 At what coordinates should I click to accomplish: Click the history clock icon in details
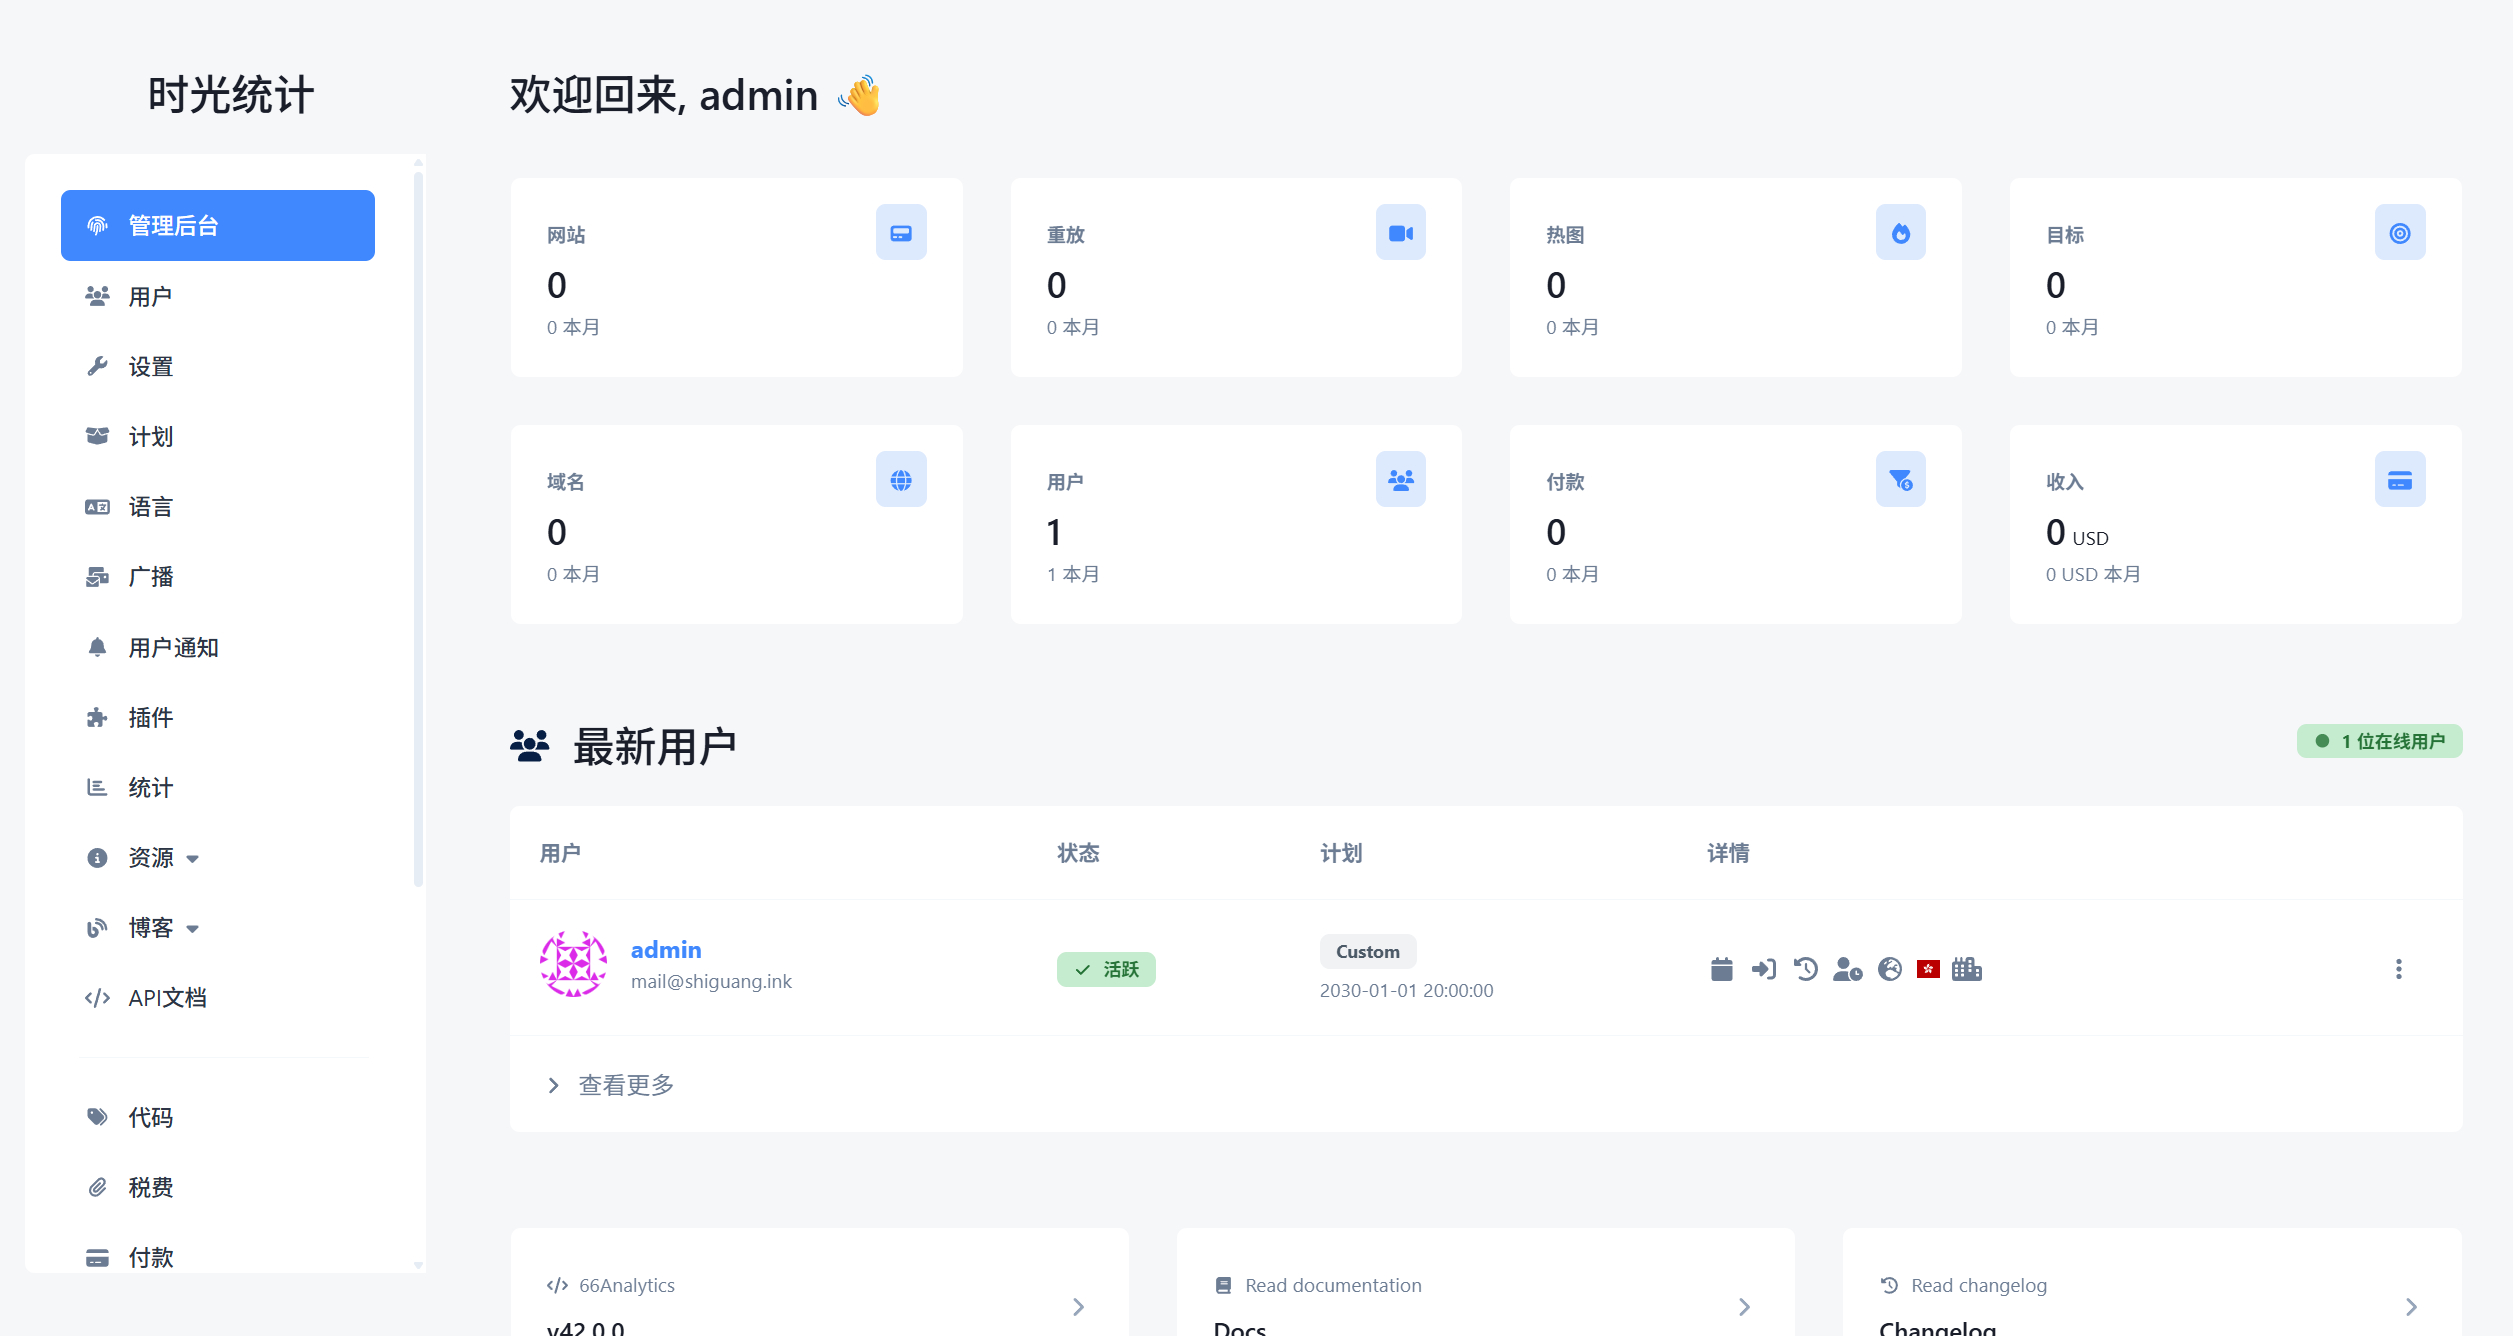click(x=1805, y=969)
